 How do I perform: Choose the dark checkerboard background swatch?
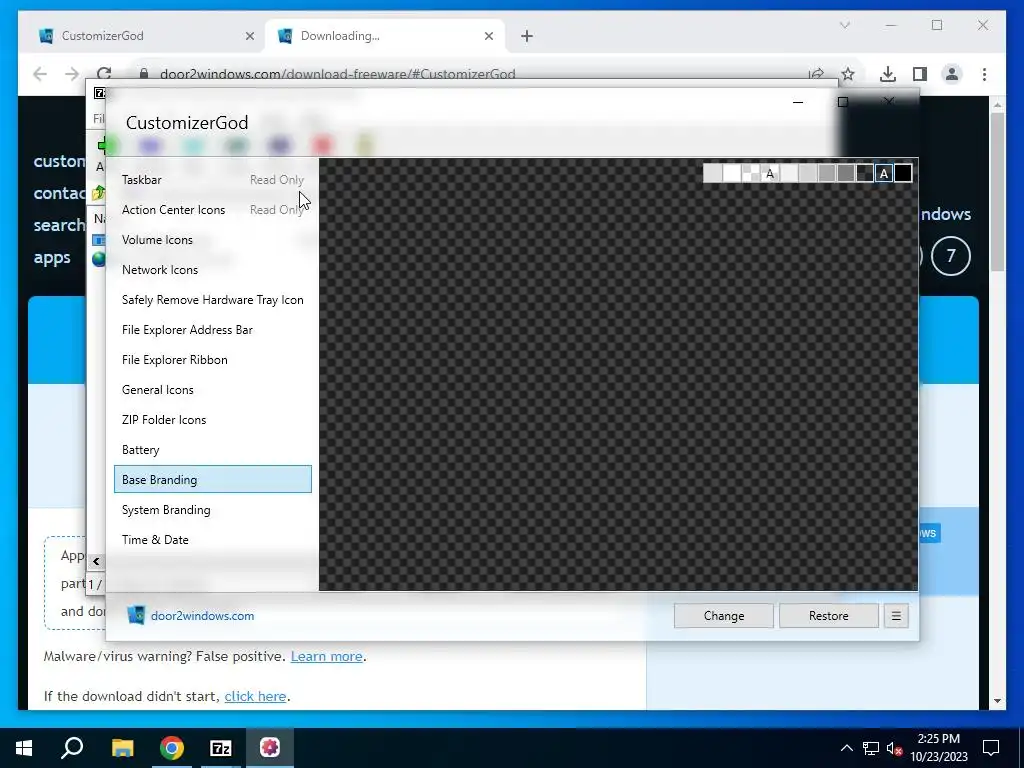(x=865, y=173)
